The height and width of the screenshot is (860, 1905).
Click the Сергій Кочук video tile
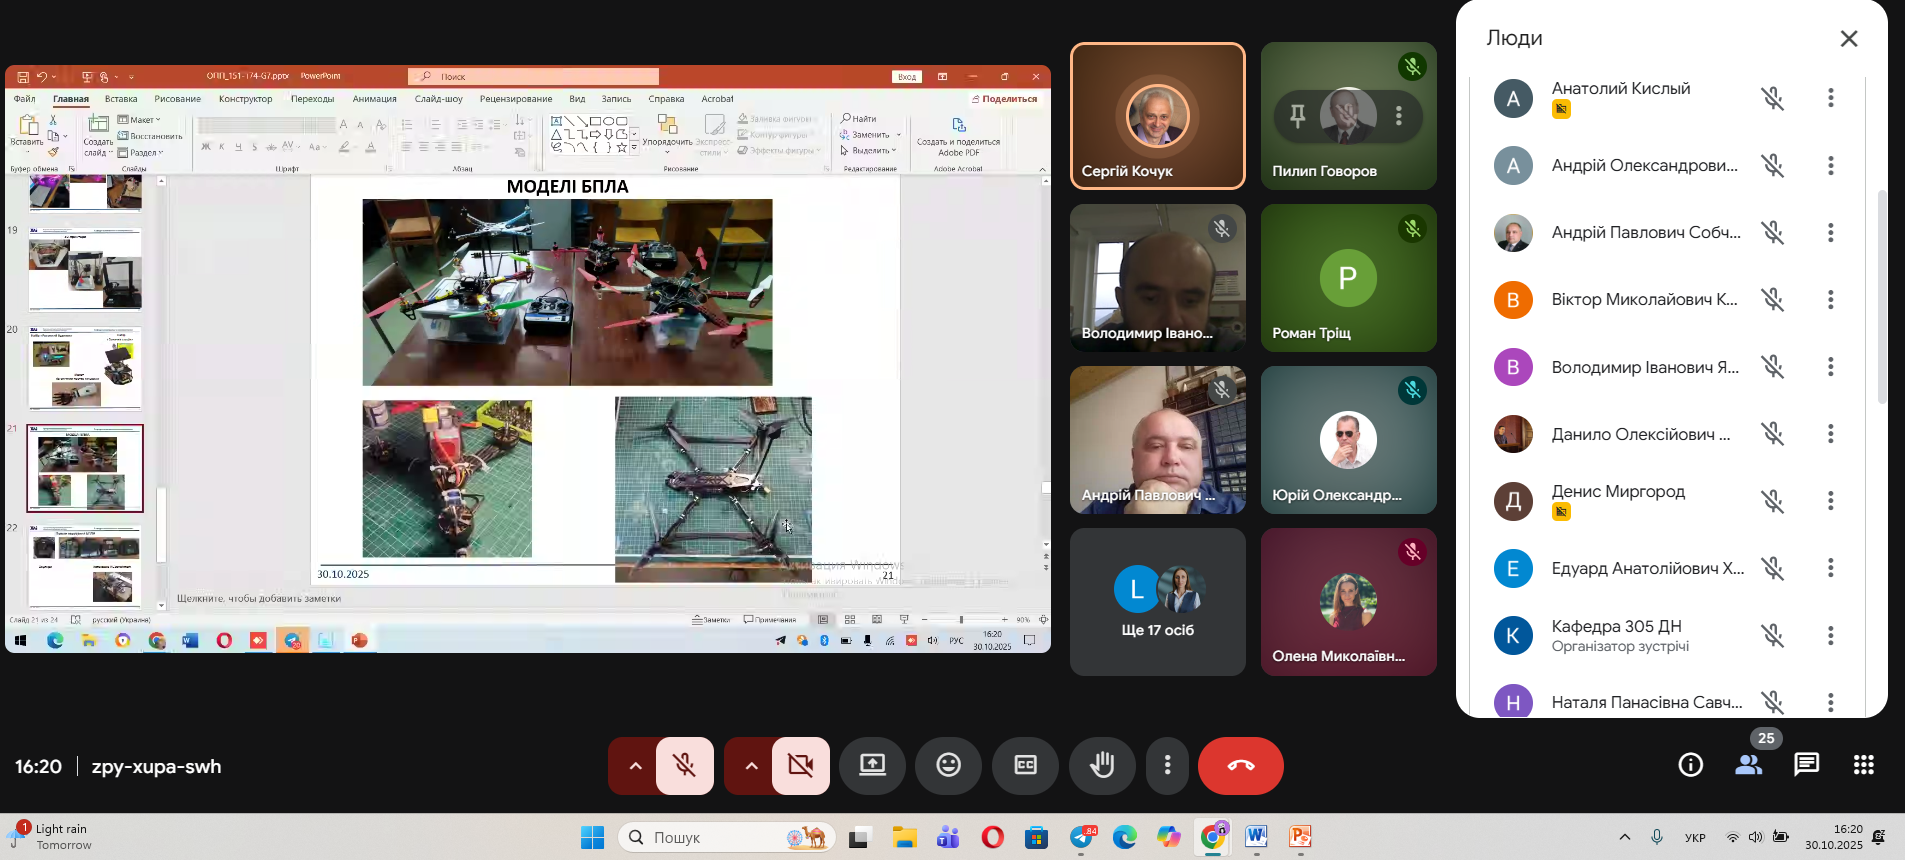pos(1157,116)
